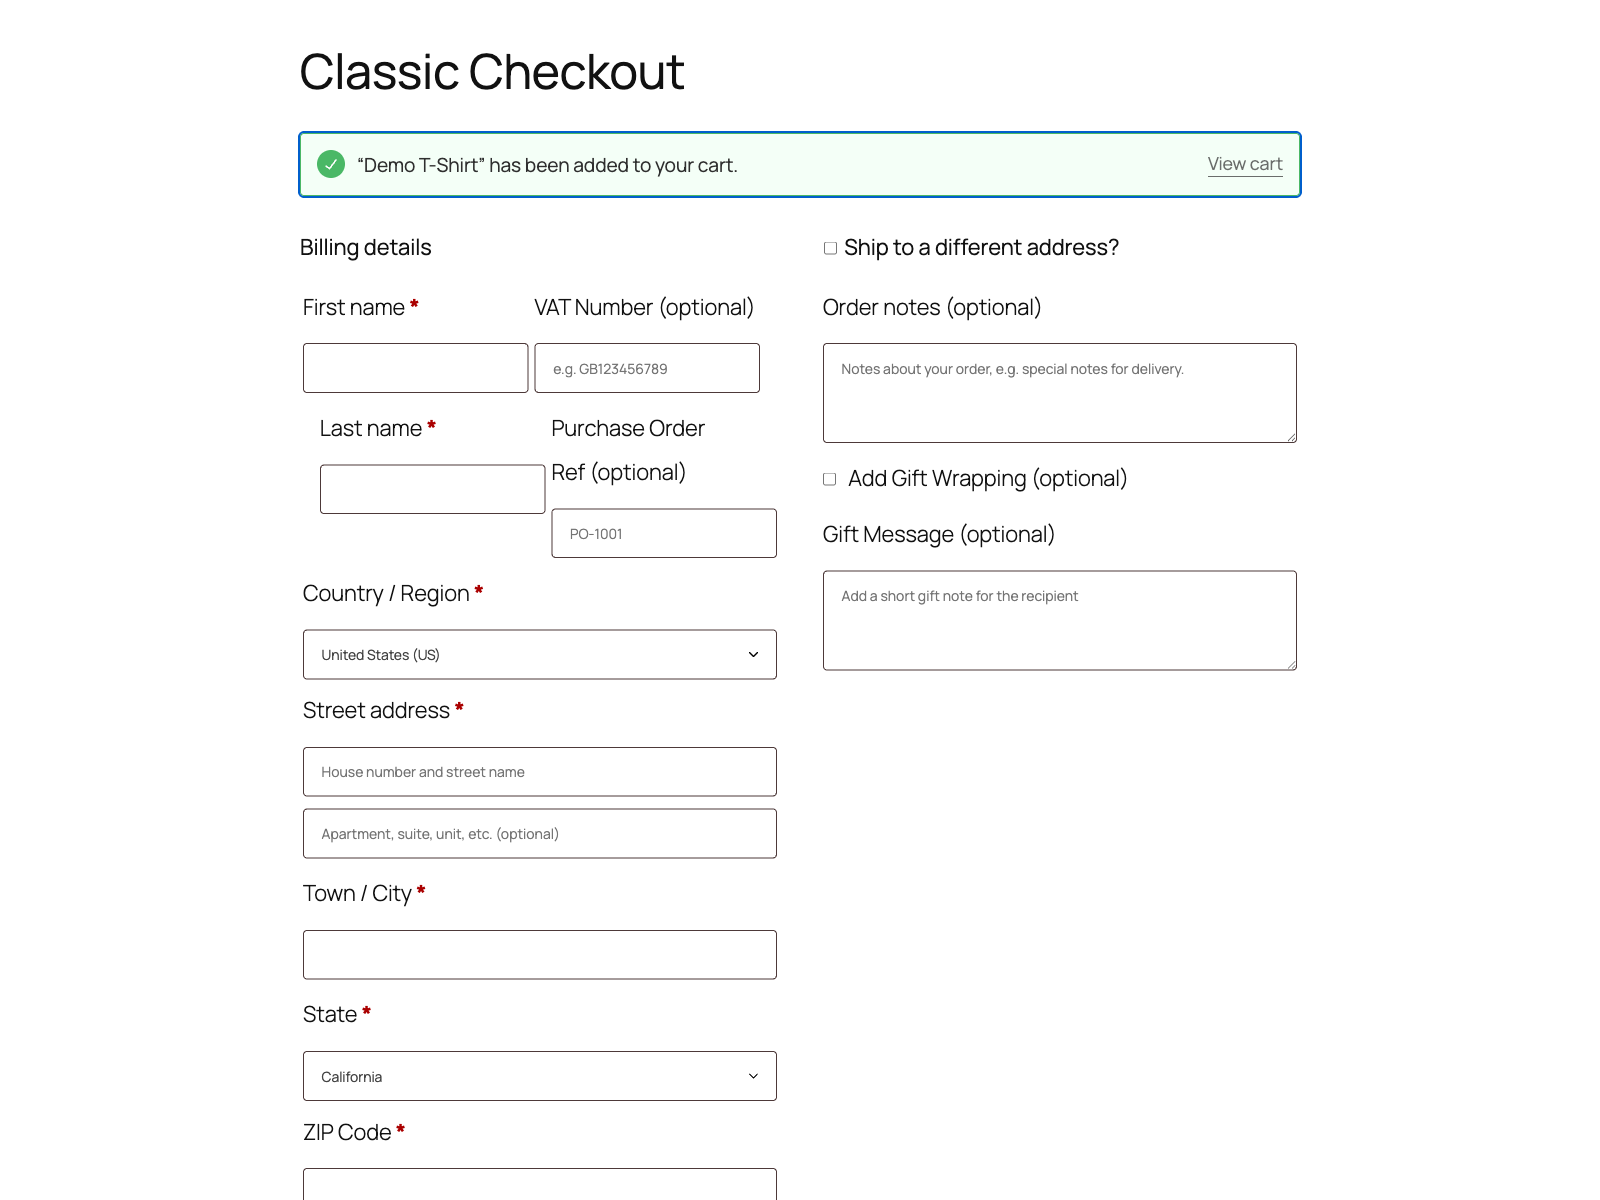This screenshot has width=1600, height=1200.
Task: Click the green success checkmark icon
Action: [x=331, y=163]
